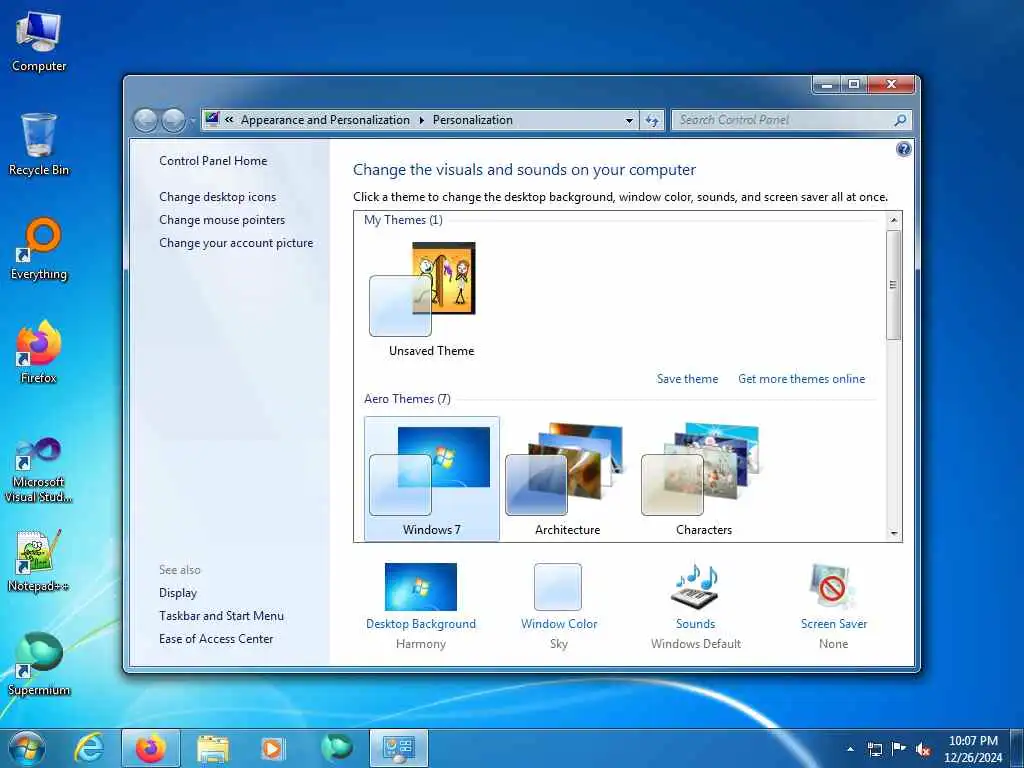The image size is (1024, 768).
Task: Click the network tray icon
Action: 874,749
